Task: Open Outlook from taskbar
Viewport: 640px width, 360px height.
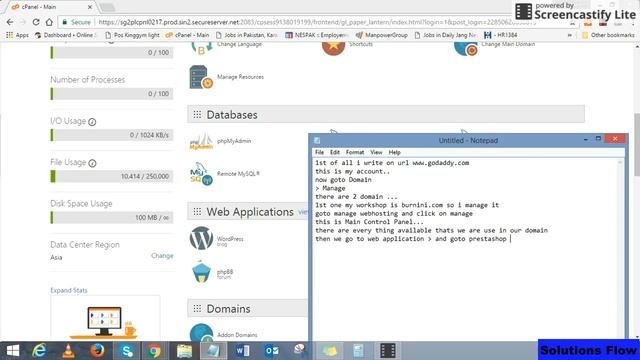Action: 271,351
